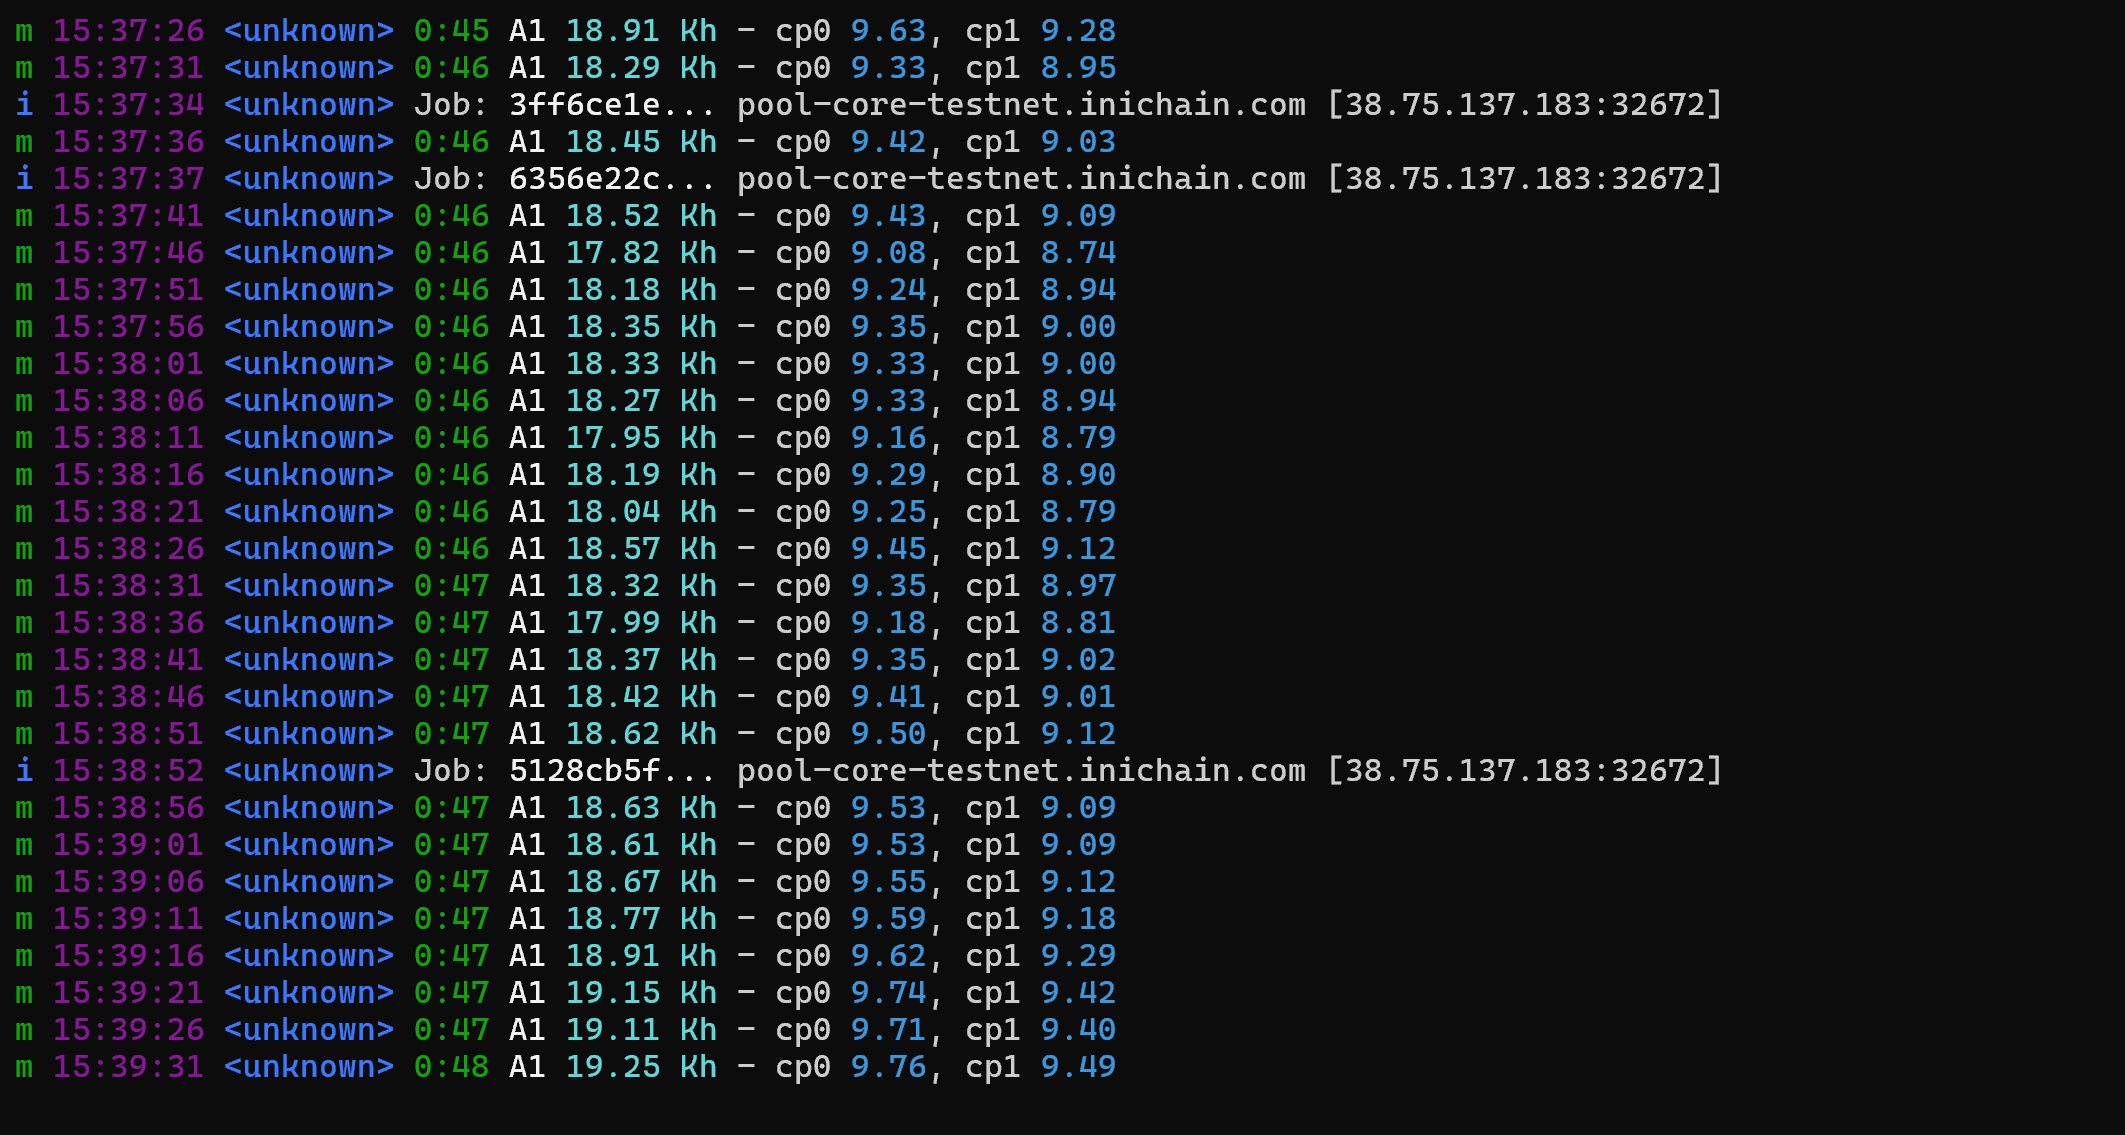This screenshot has width=2125, height=1135.
Task: Click timestamp 15:39:31 on last line
Action: [x=128, y=1067]
